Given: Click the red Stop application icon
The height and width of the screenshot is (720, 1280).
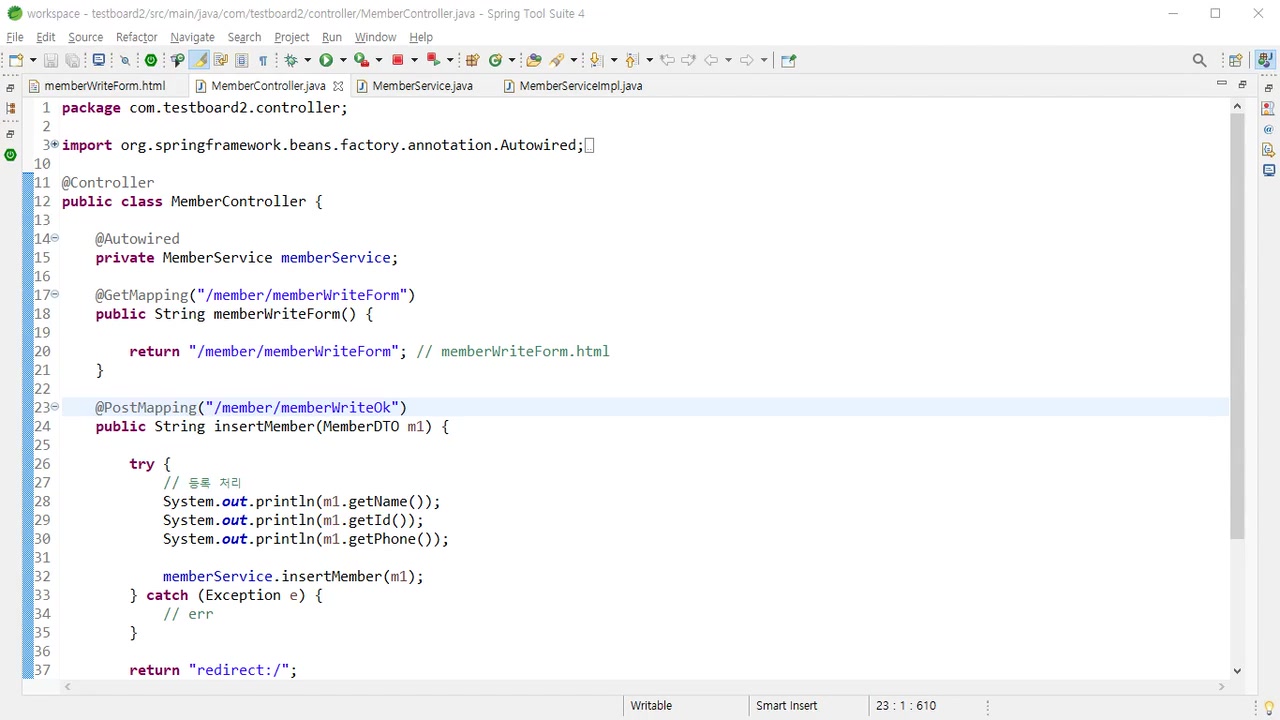Looking at the screenshot, I should click(x=397, y=60).
